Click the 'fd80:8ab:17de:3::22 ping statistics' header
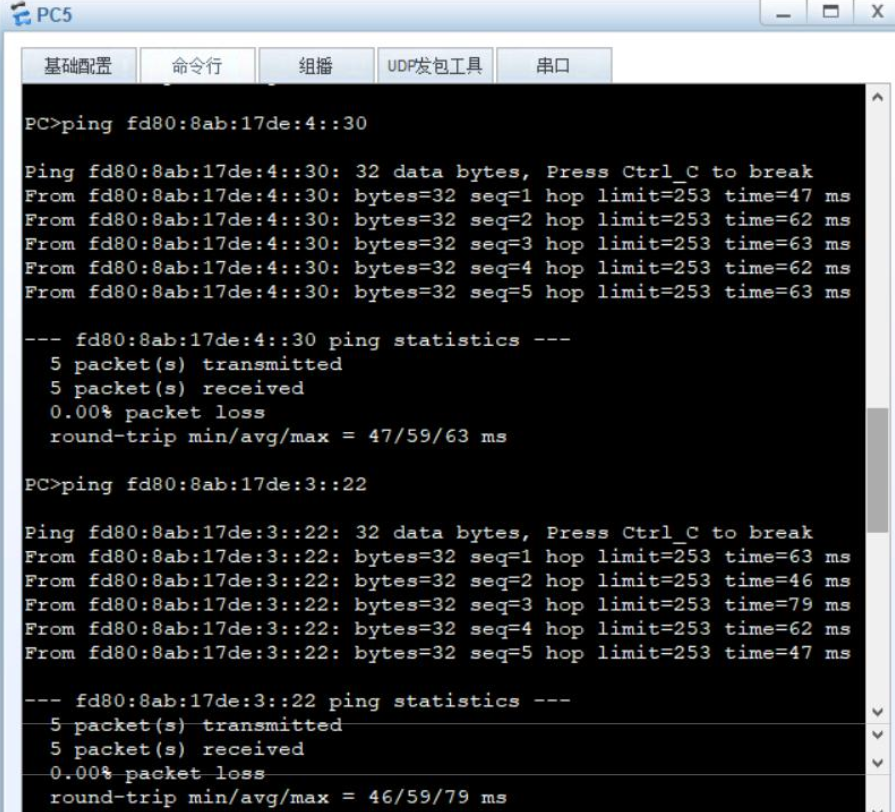This screenshot has width=895, height=812. point(297,701)
